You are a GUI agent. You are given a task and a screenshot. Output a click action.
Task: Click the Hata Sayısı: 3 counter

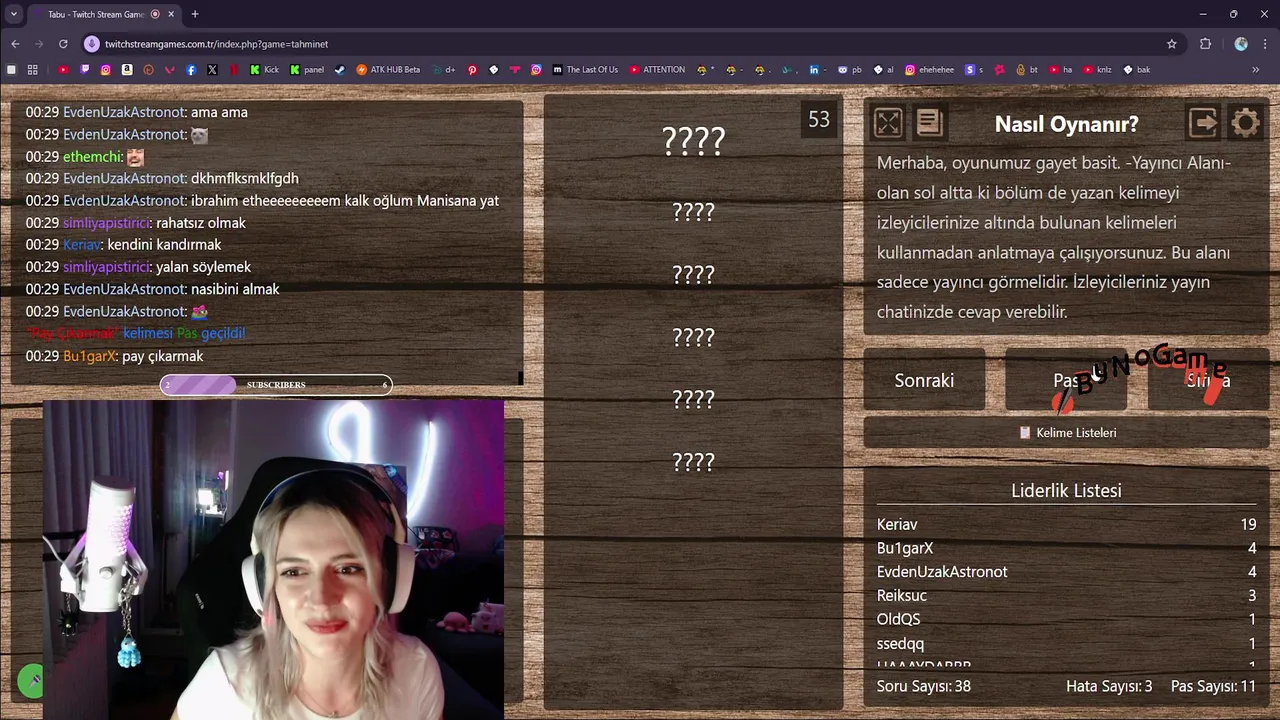point(1109,686)
